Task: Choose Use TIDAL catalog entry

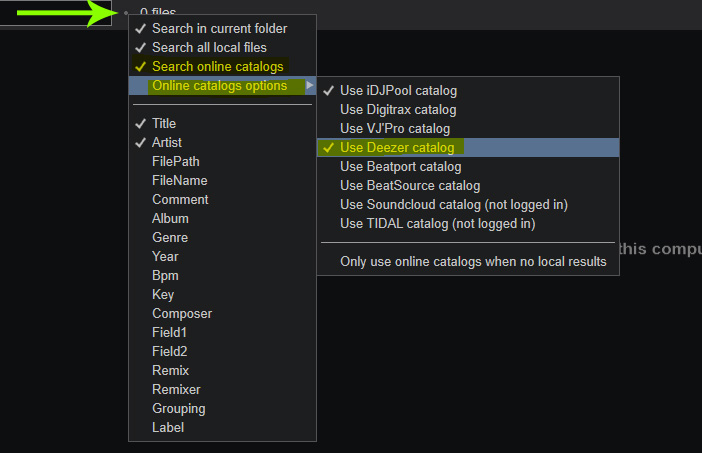Action: click(468, 223)
